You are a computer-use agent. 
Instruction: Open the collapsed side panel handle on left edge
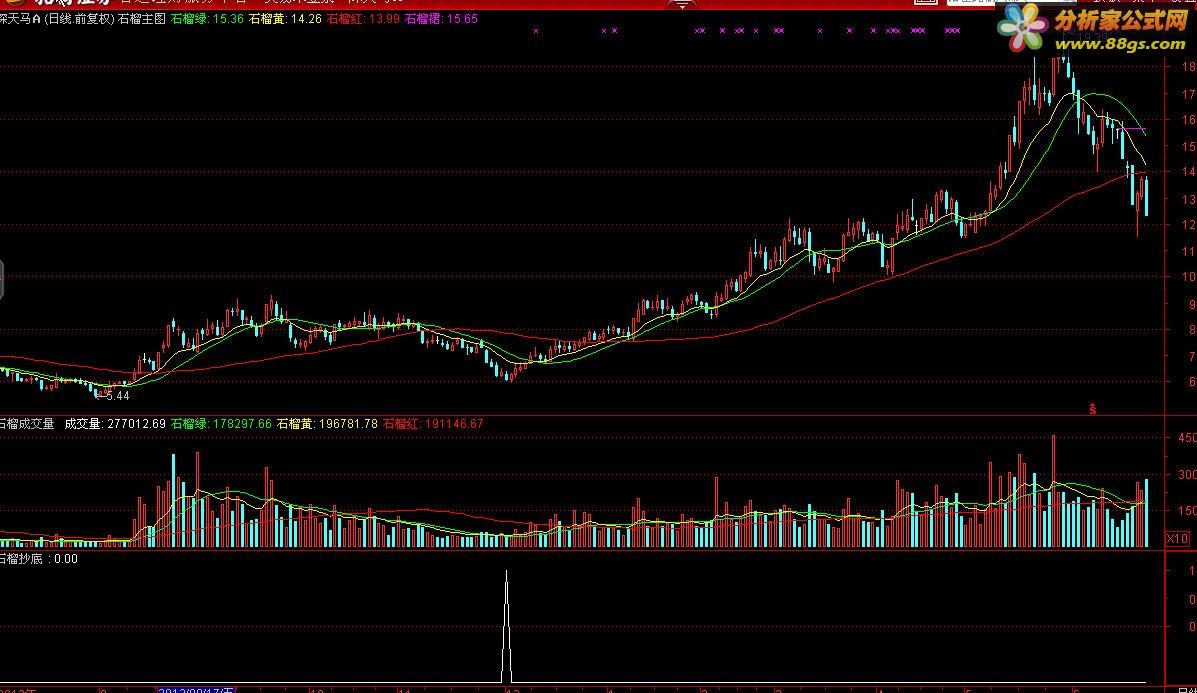click(2, 279)
